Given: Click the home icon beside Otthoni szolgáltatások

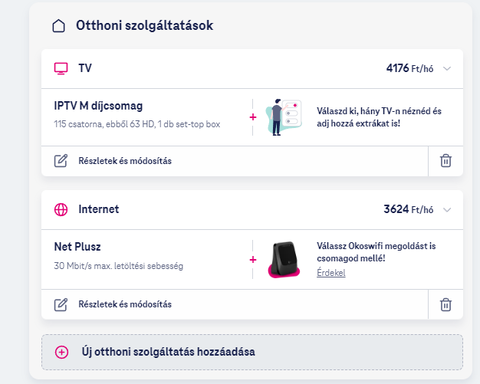Looking at the screenshot, I should pos(59,26).
